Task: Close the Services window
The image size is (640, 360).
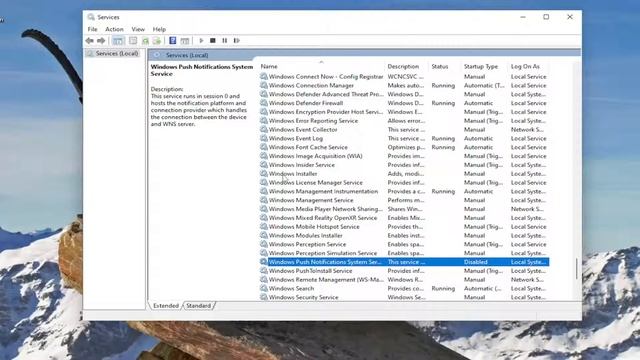Action: tap(570, 17)
